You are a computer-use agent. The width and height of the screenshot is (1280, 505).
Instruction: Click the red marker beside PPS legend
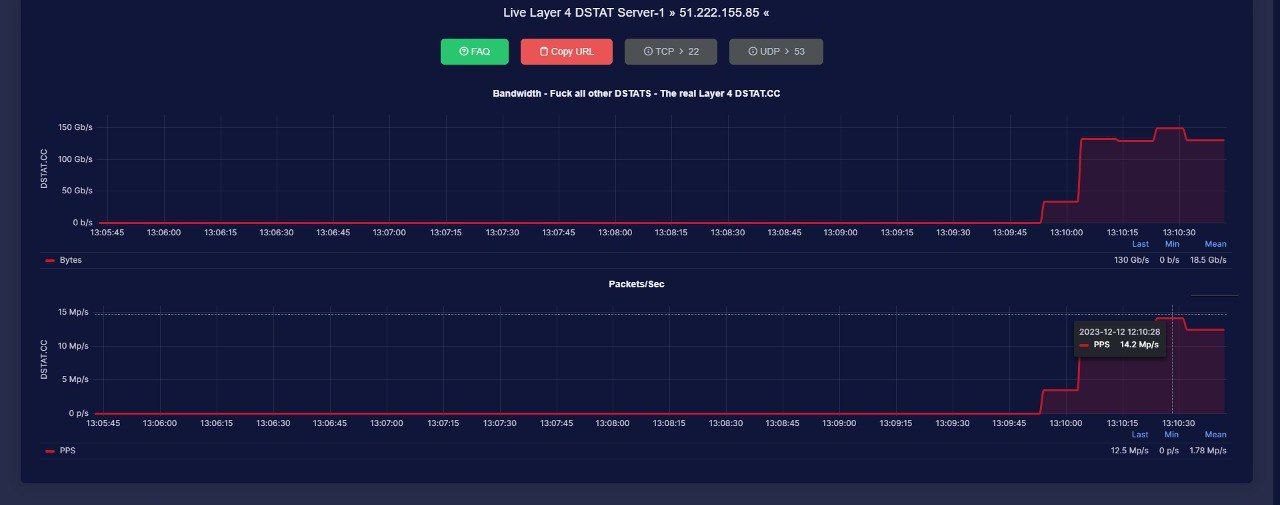pos(50,451)
